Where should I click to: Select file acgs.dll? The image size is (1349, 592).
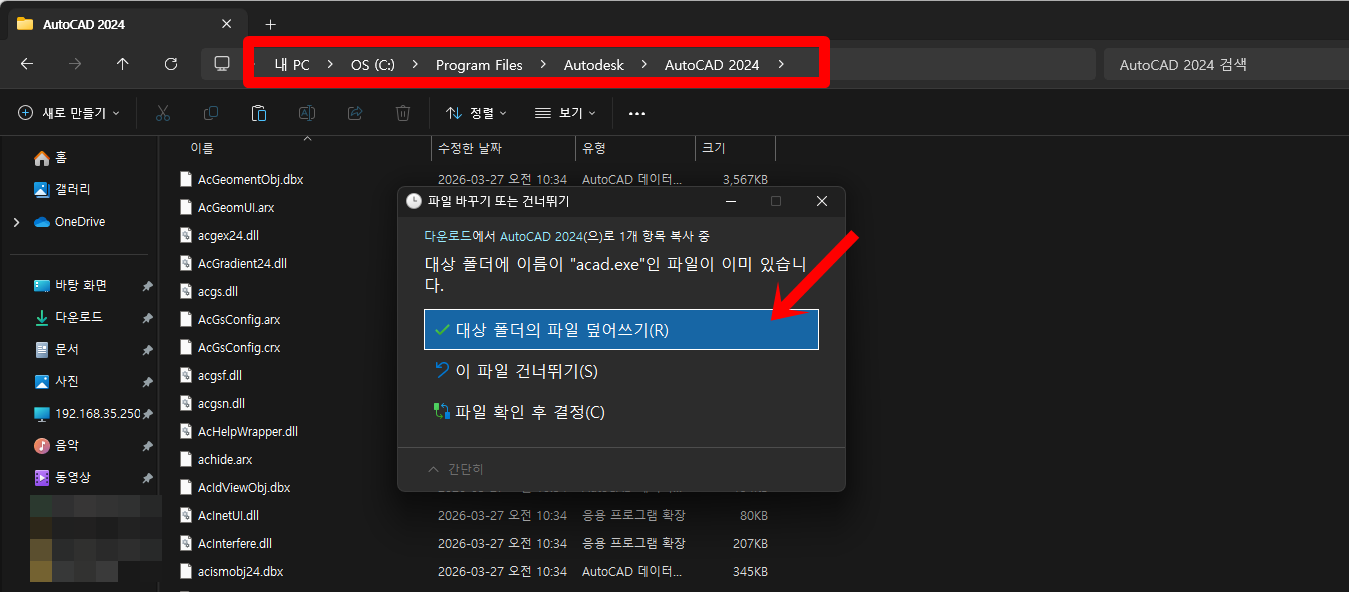[x=217, y=292]
